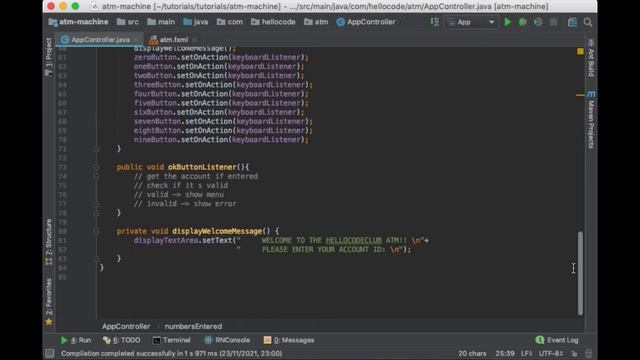Click src folder breadcrumb
Image resolution: width=640 pixels, height=360 pixels.
128,22
